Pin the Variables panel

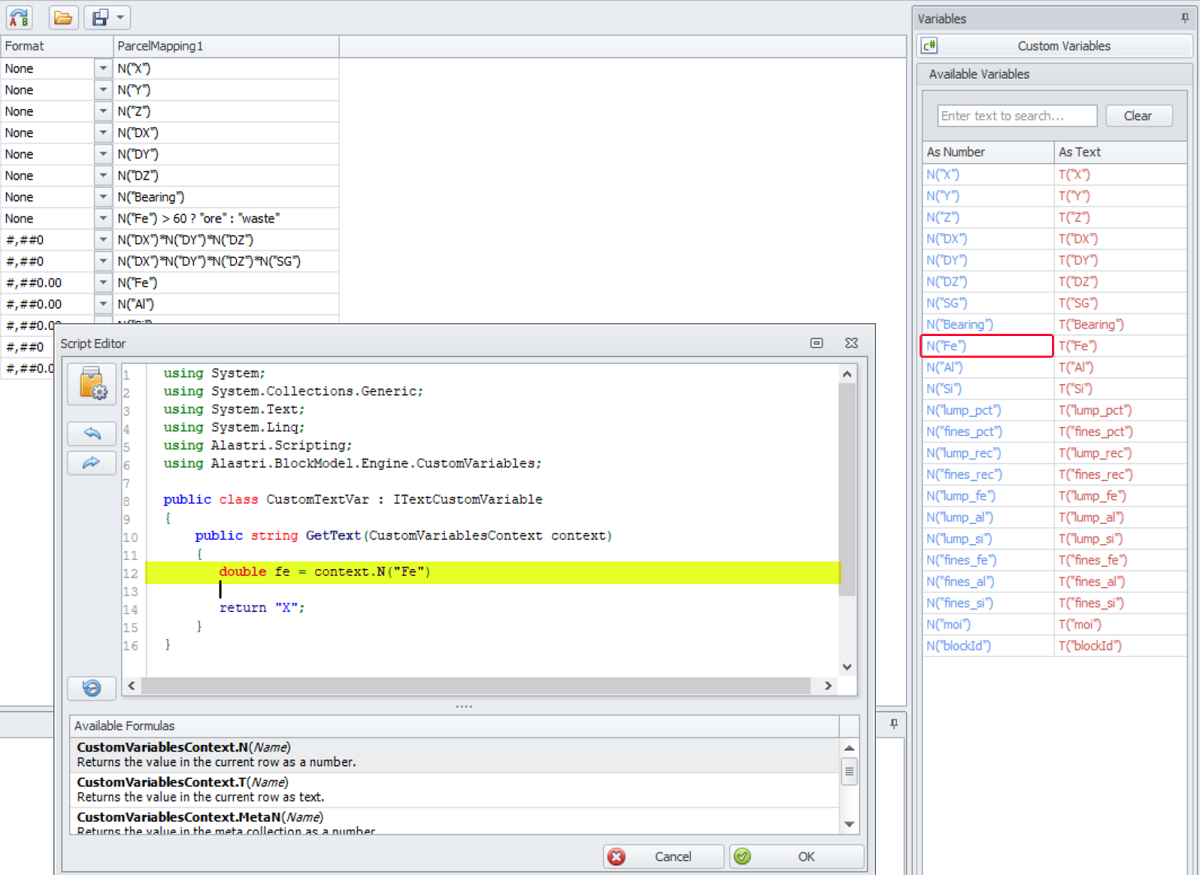[x=1185, y=18]
